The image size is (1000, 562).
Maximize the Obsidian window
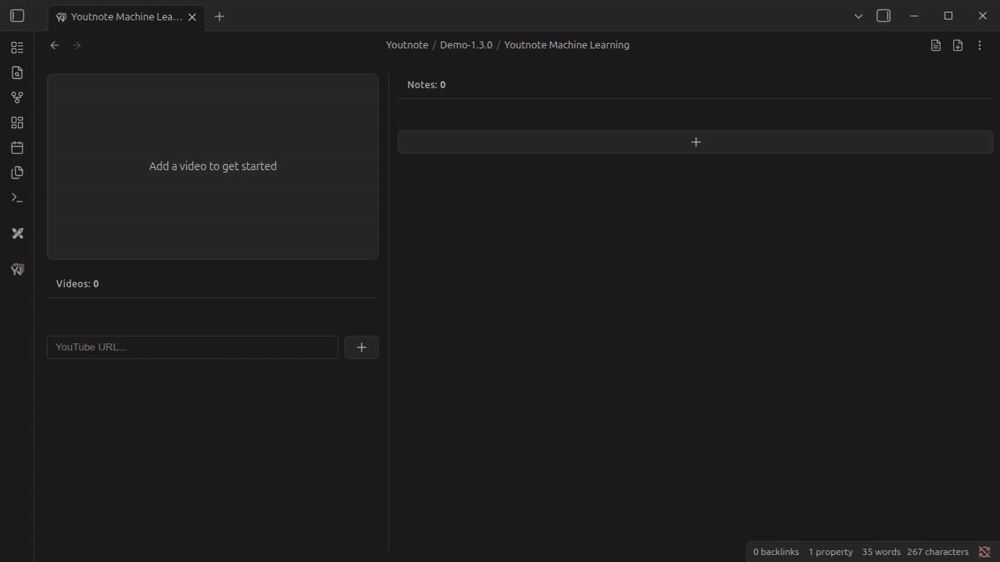coord(948,16)
